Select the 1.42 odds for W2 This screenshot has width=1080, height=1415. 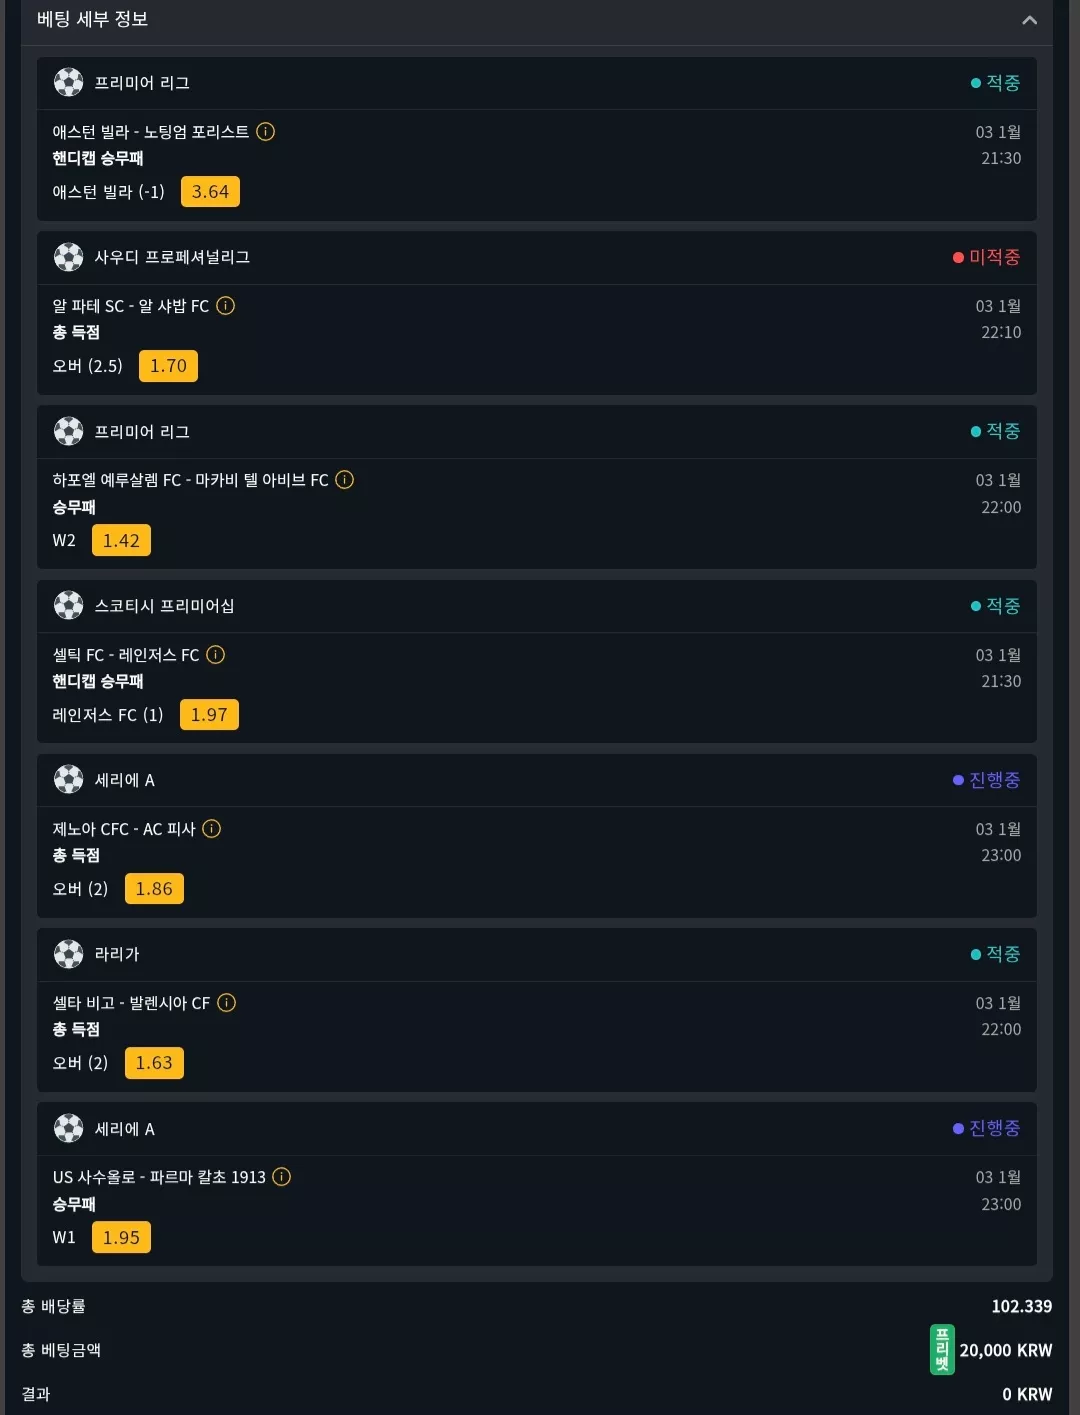(121, 541)
